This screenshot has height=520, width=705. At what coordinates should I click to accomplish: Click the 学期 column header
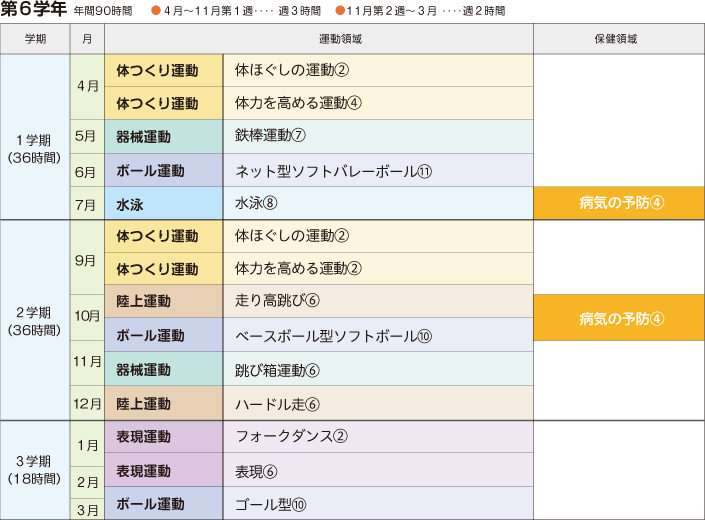click(x=36, y=39)
